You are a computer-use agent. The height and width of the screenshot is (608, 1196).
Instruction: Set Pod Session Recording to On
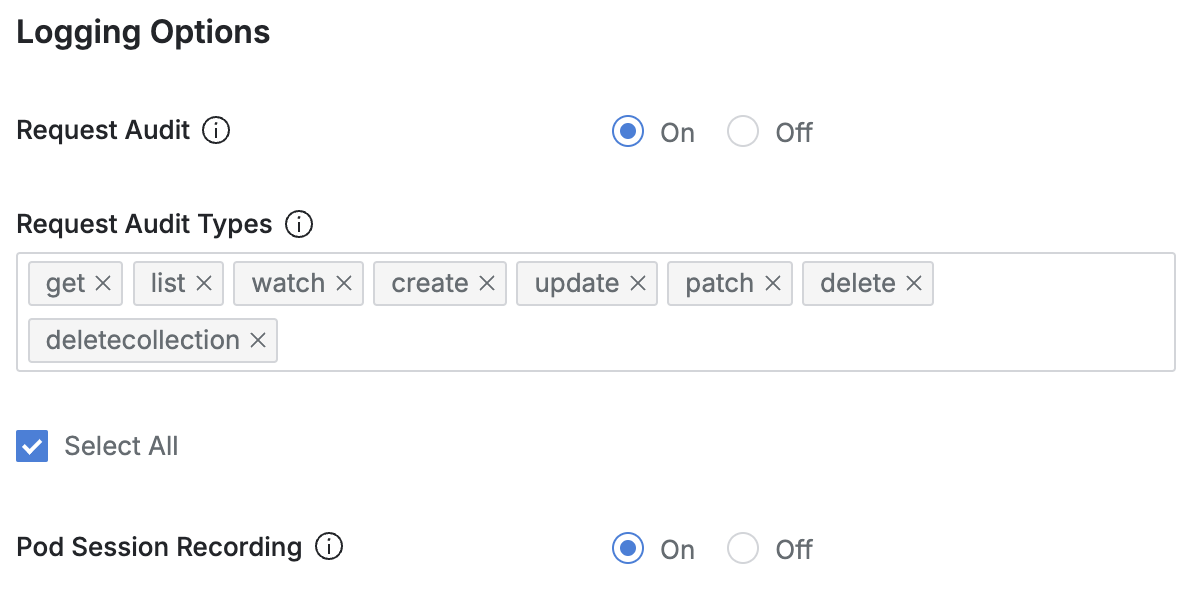click(x=628, y=549)
